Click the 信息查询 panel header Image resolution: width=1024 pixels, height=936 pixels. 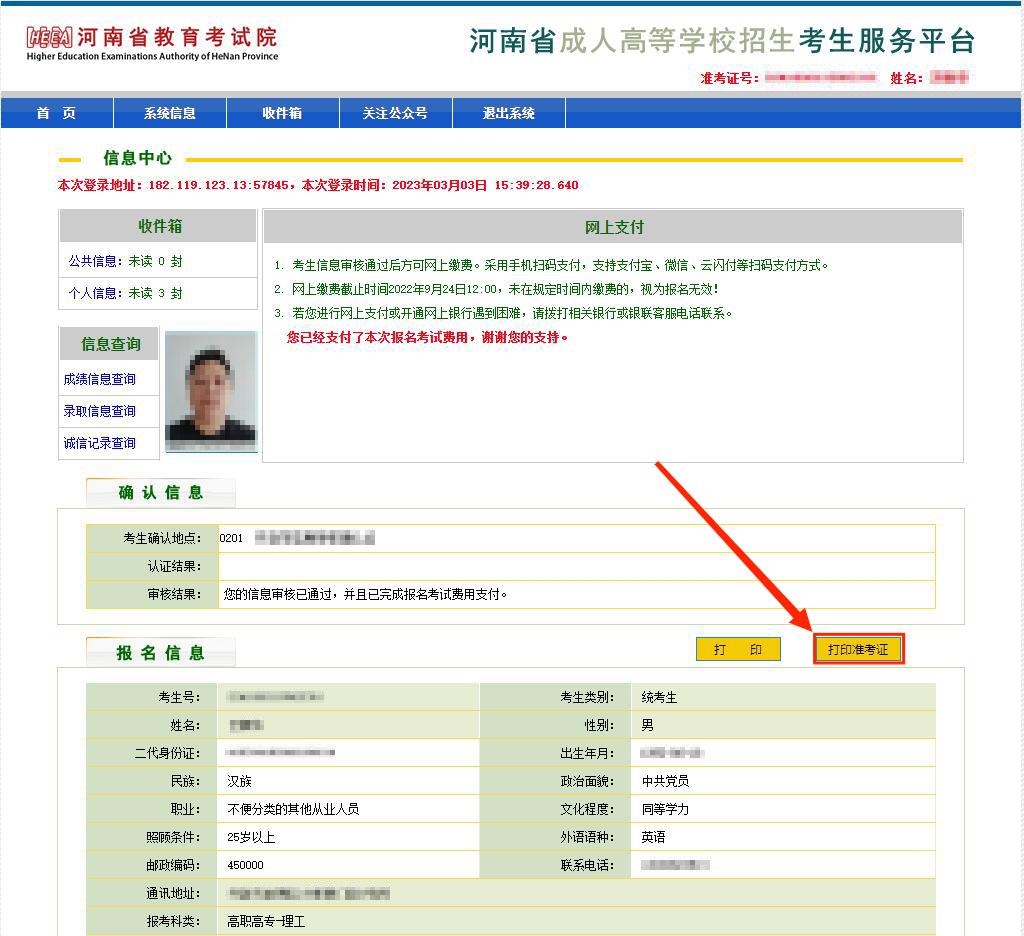coord(110,344)
